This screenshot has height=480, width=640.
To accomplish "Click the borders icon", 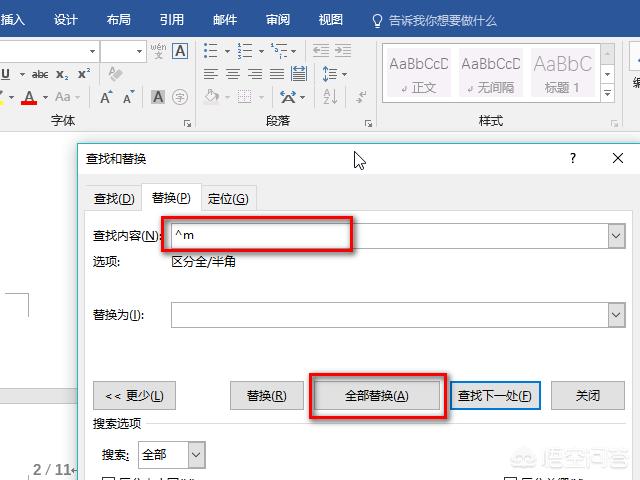I will tap(244, 97).
